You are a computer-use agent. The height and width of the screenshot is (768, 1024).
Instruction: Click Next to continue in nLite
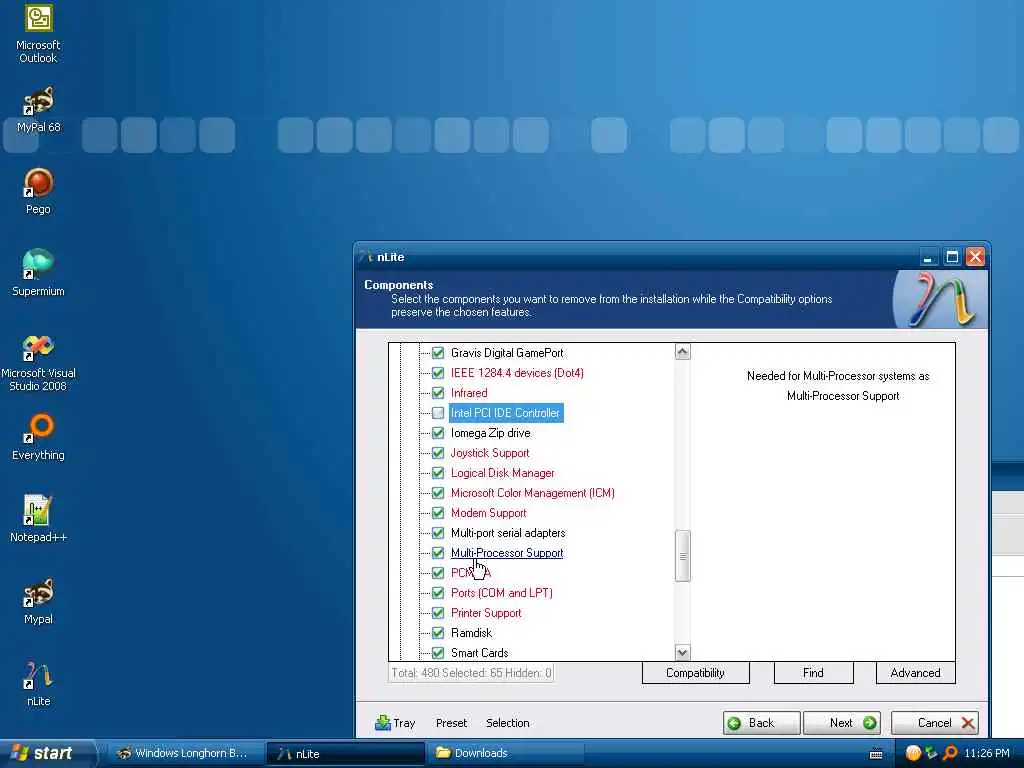[842, 723]
